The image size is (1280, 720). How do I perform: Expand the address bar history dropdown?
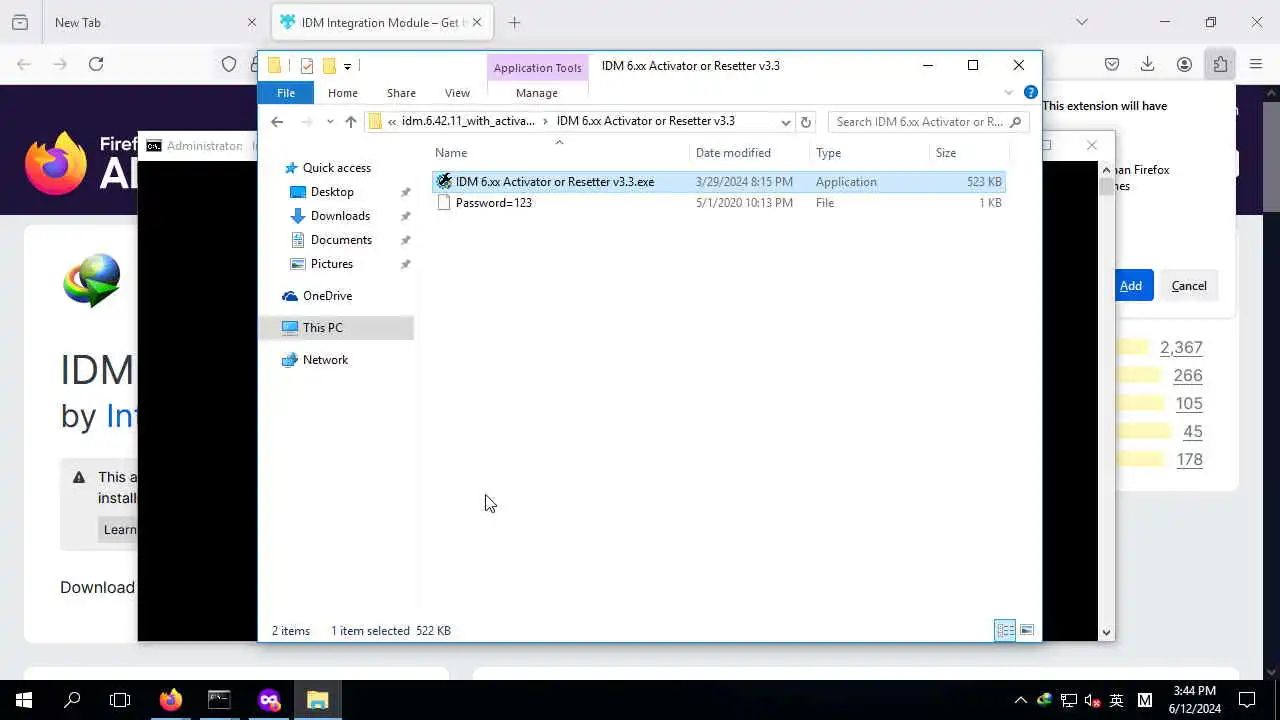point(786,122)
